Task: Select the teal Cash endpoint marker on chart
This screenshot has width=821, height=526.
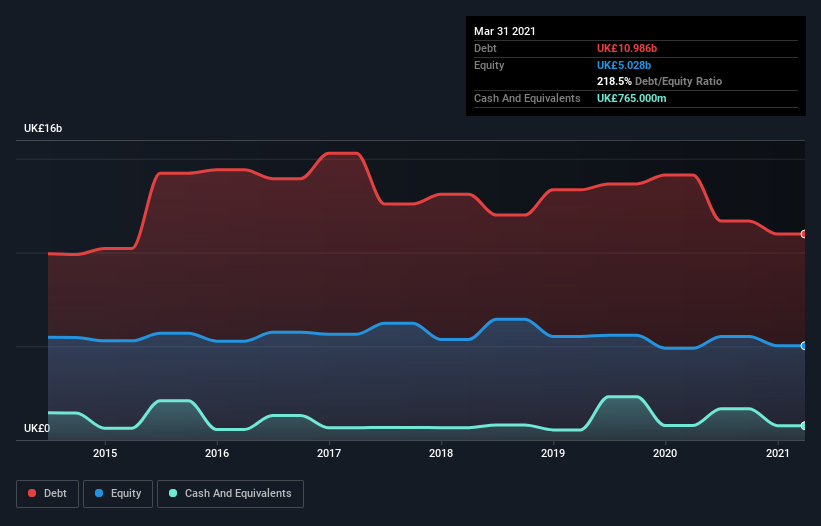Action: (x=803, y=426)
